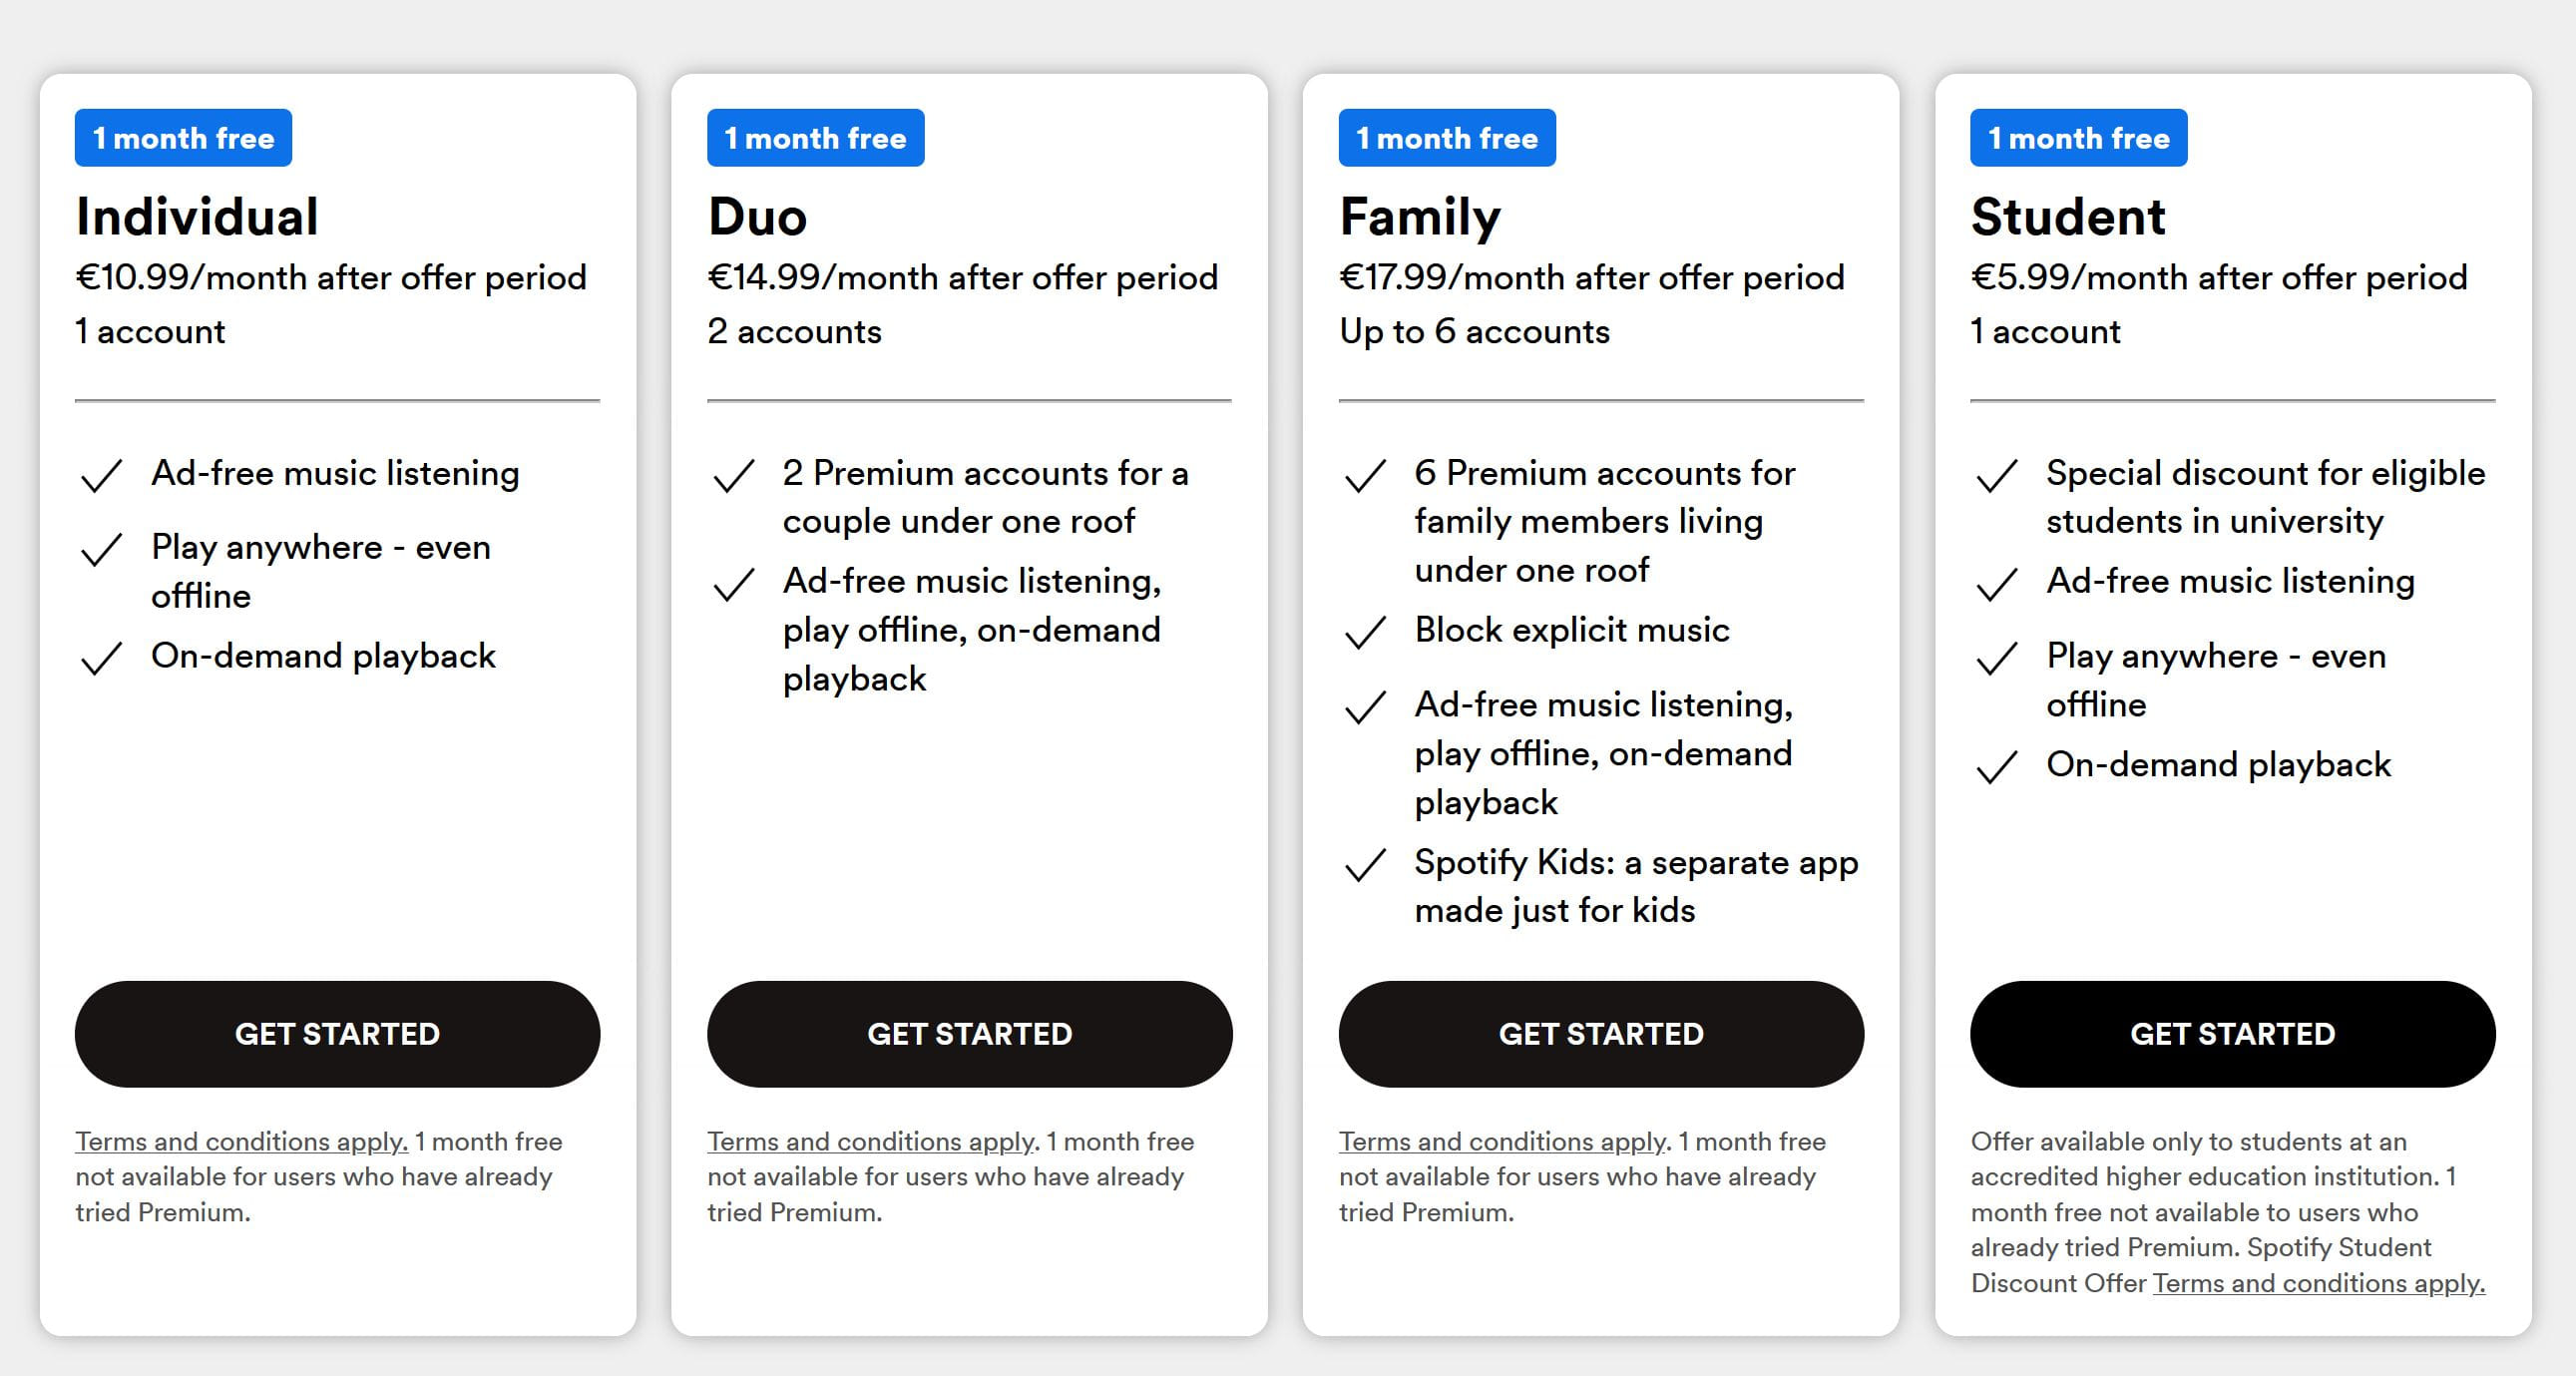The image size is (2576, 1376).
Task: Open Student Discount Offer terms link
Action: point(2318,1283)
